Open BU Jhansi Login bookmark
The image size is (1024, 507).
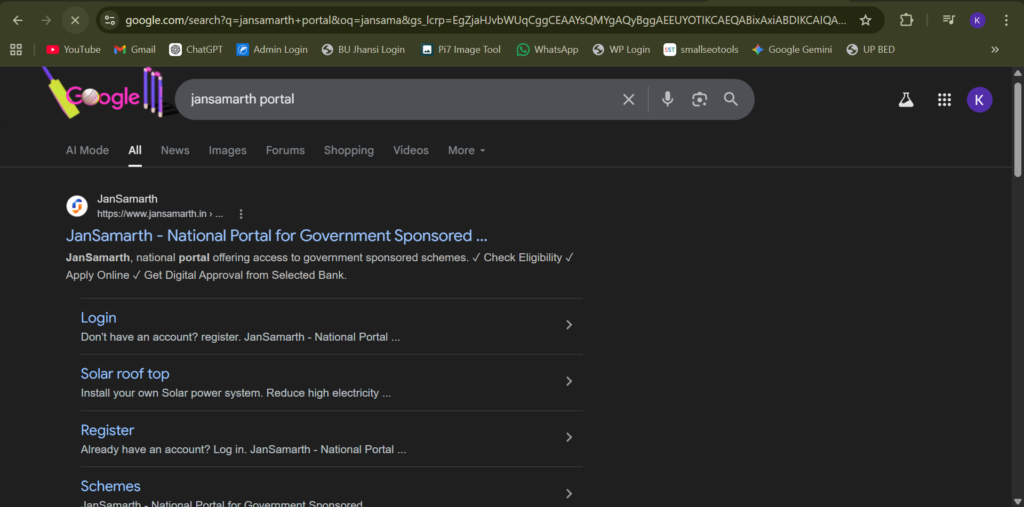click(363, 50)
